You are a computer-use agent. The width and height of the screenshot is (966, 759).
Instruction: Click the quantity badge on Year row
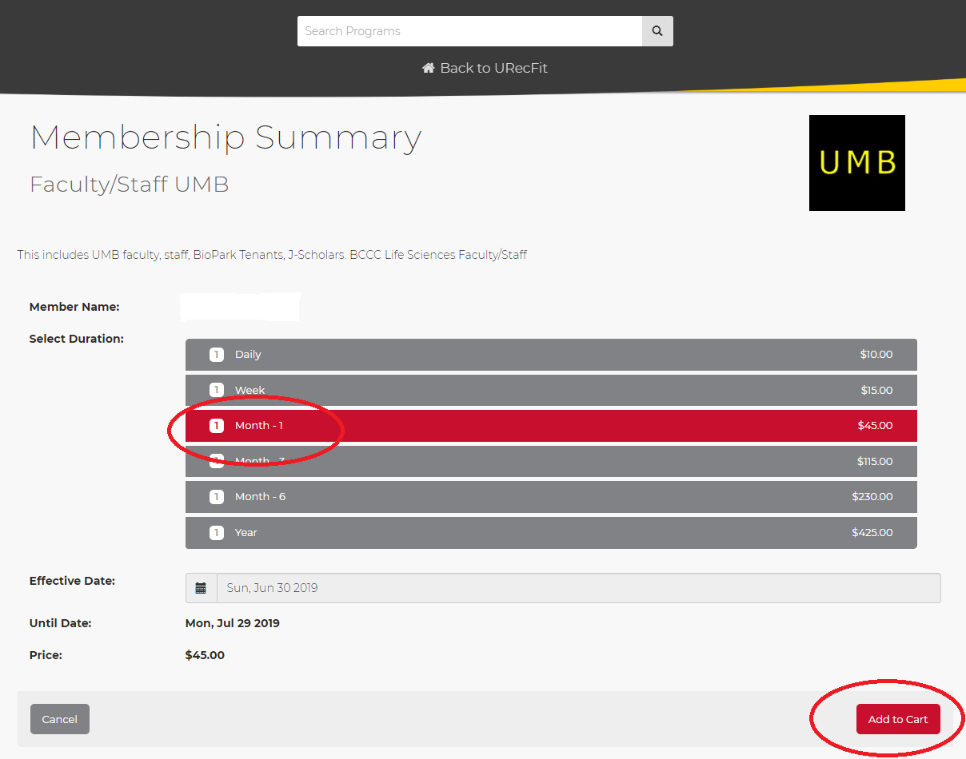click(x=216, y=533)
